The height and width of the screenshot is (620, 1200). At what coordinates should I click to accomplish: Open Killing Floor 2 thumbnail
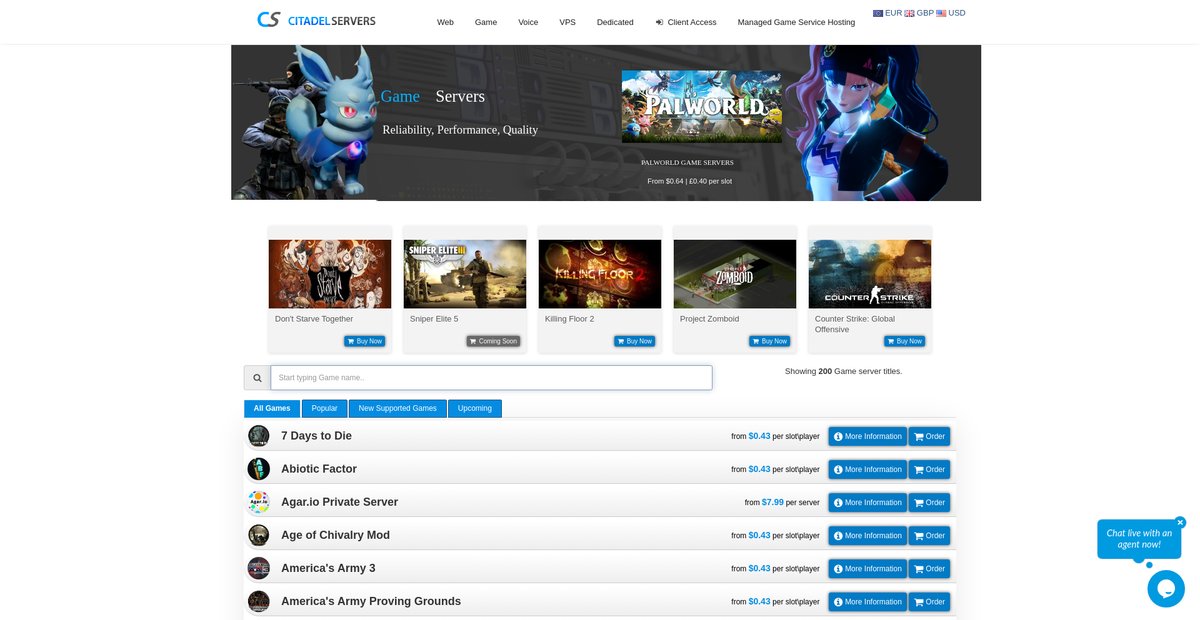click(x=600, y=274)
